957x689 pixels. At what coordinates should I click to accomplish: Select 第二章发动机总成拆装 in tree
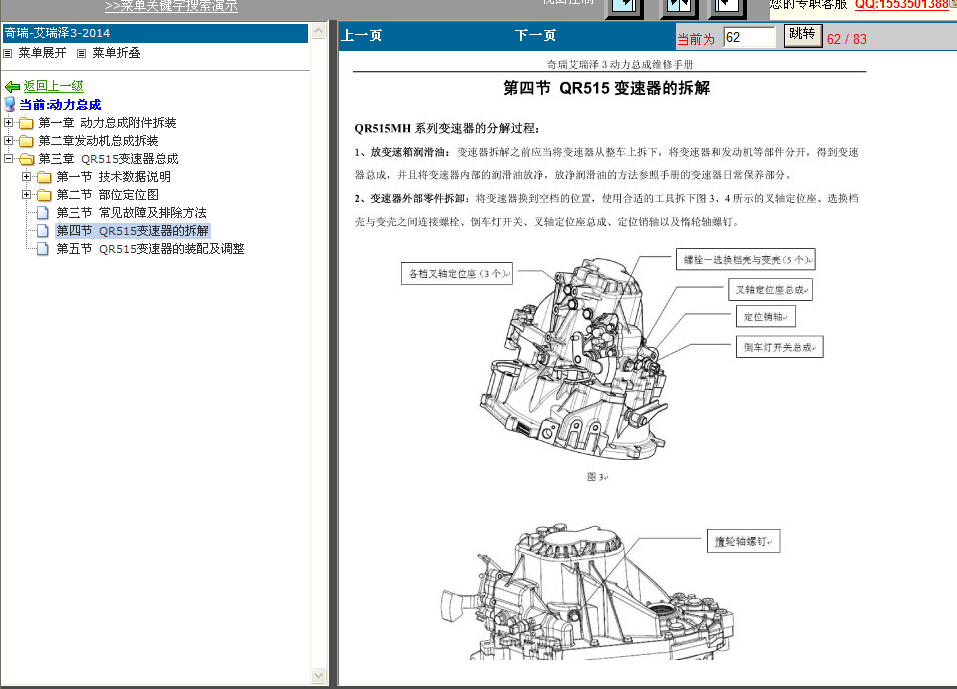(98, 141)
